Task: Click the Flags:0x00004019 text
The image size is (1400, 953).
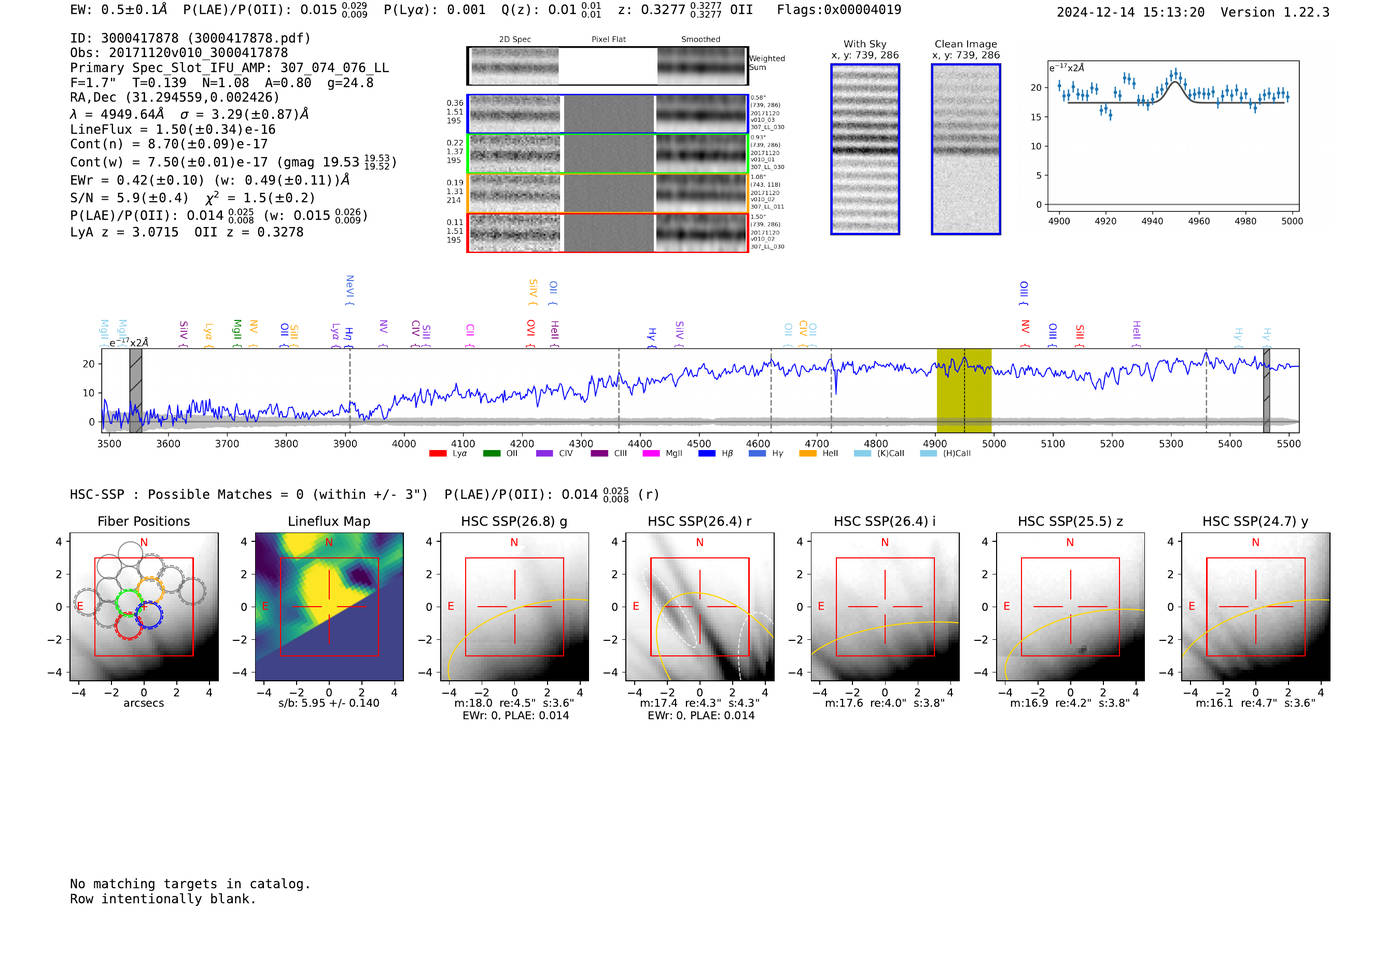Action: coord(839,10)
